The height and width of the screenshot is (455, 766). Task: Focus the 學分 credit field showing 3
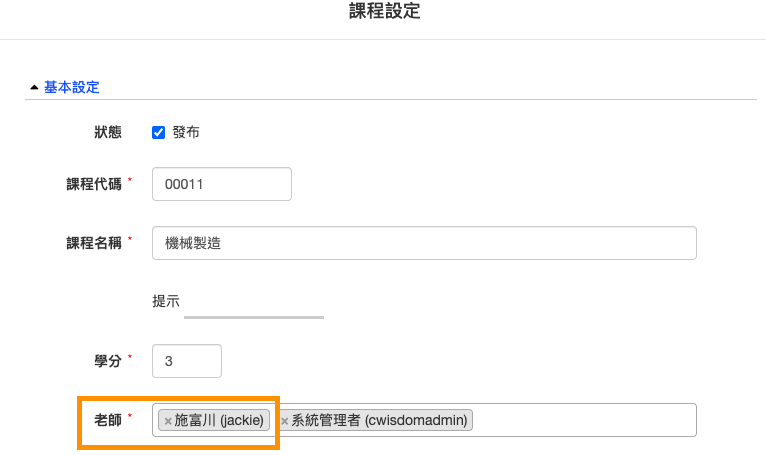187,361
